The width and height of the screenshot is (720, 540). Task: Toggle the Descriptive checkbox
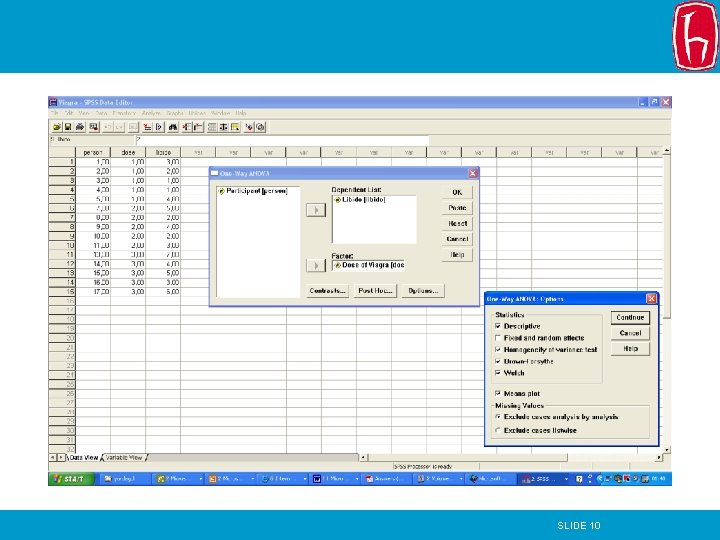coord(498,326)
